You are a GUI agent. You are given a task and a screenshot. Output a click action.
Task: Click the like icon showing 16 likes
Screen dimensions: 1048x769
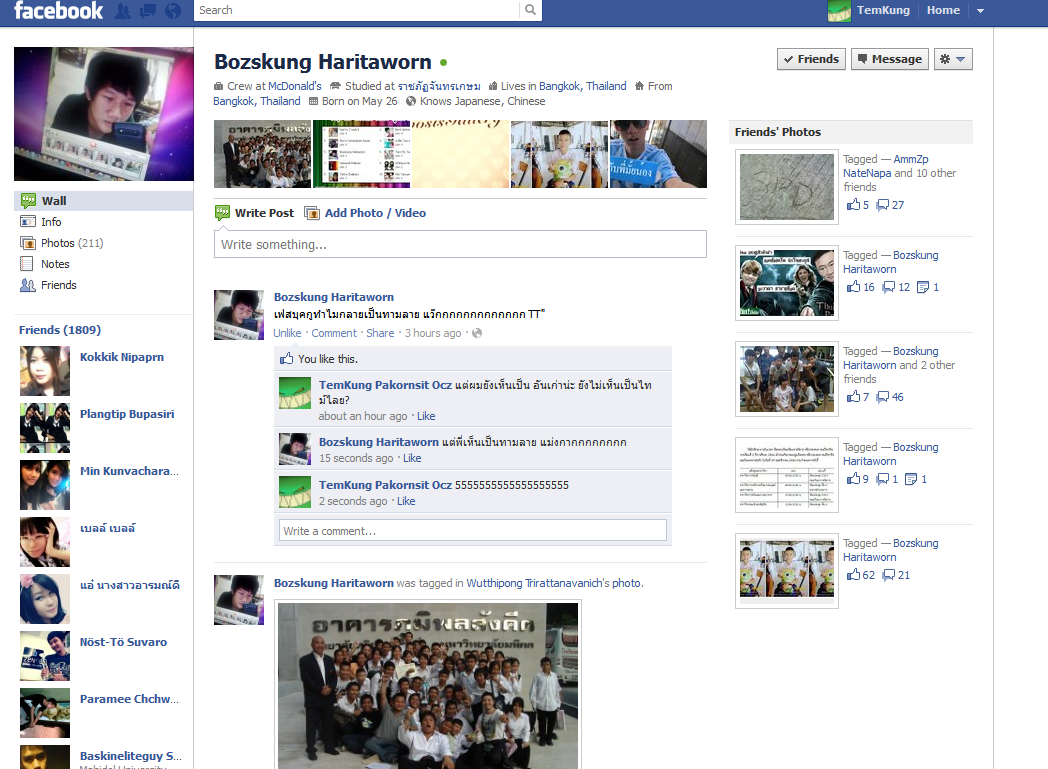coord(854,287)
